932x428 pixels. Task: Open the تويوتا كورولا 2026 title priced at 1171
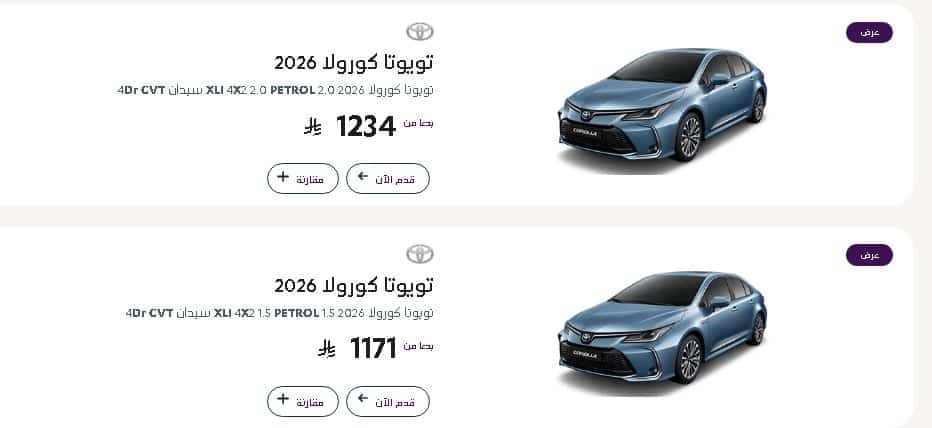pos(354,285)
